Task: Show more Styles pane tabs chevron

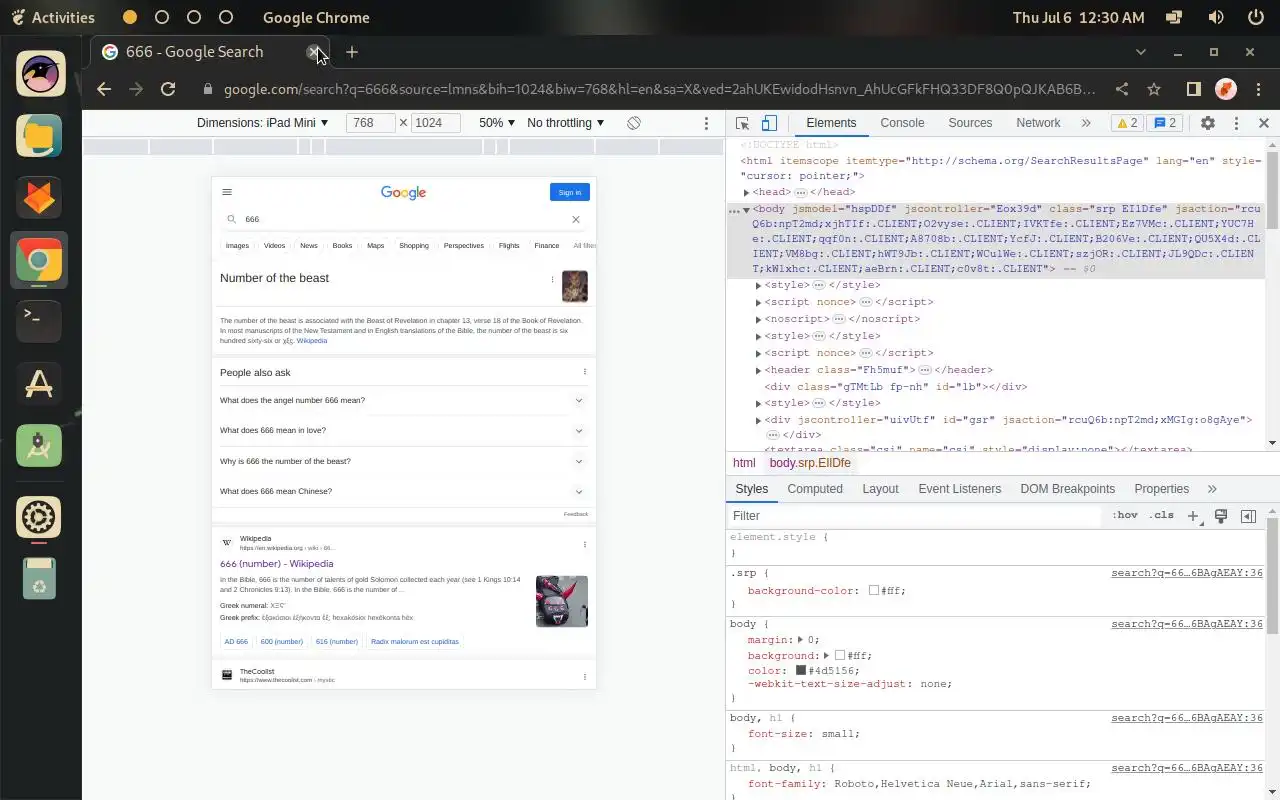Action: pyautogui.click(x=1212, y=489)
